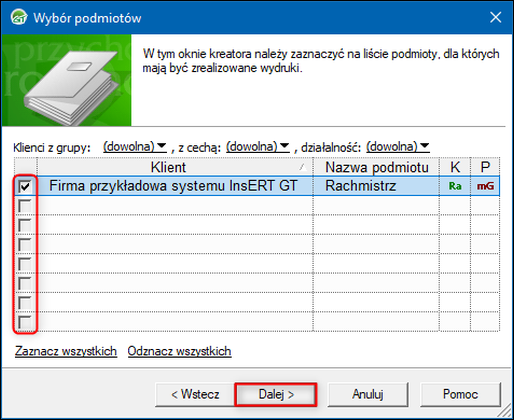Click the Odznacz wszystkich link

click(179, 351)
